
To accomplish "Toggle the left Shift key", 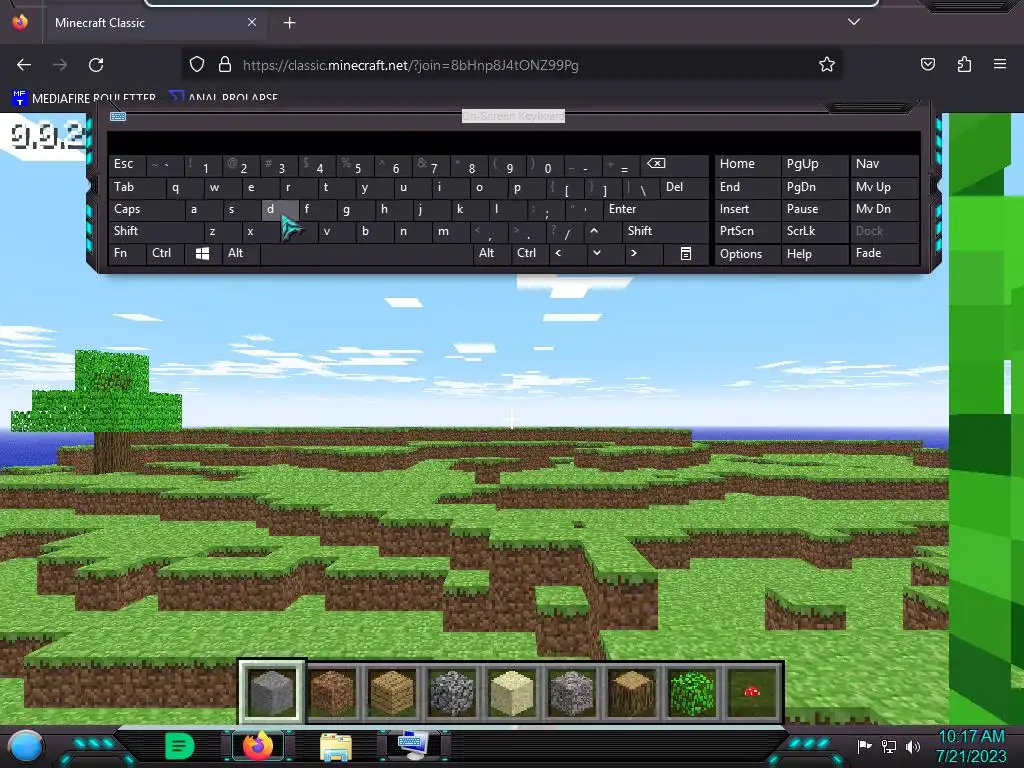I will (x=155, y=231).
